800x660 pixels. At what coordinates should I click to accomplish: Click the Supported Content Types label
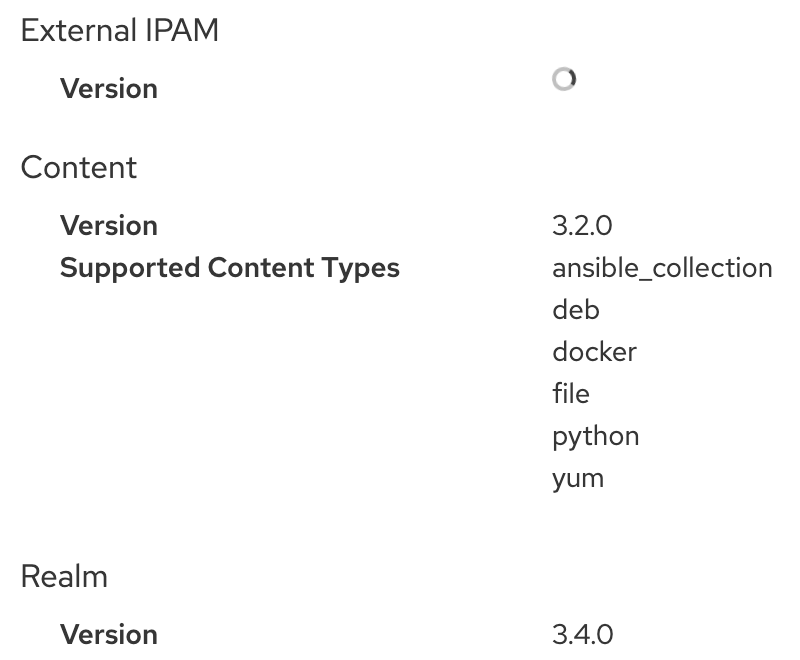230,268
